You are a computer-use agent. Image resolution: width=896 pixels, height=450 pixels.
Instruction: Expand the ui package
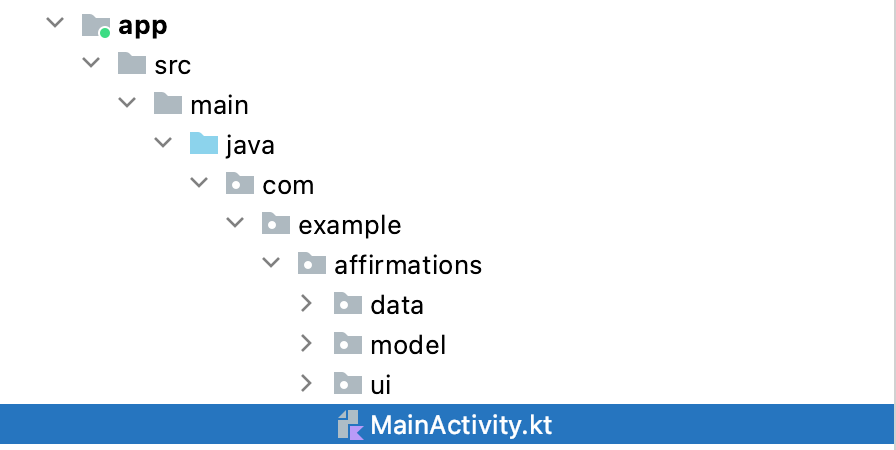pos(306,384)
